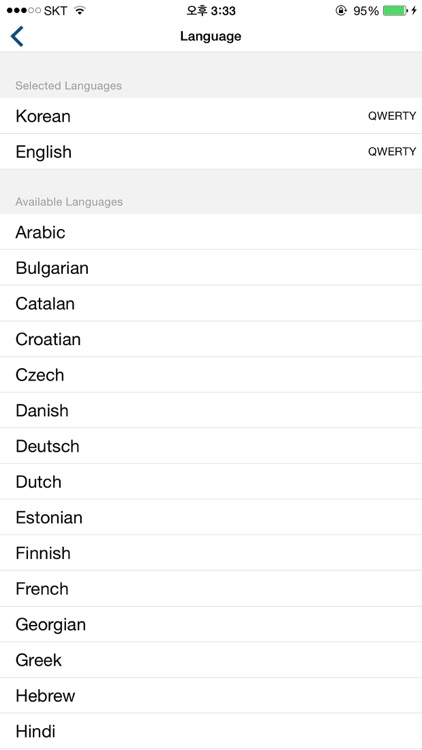The height and width of the screenshot is (750, 422).
Task: Pick Hindi from the language list
Action: click(211, 731)
